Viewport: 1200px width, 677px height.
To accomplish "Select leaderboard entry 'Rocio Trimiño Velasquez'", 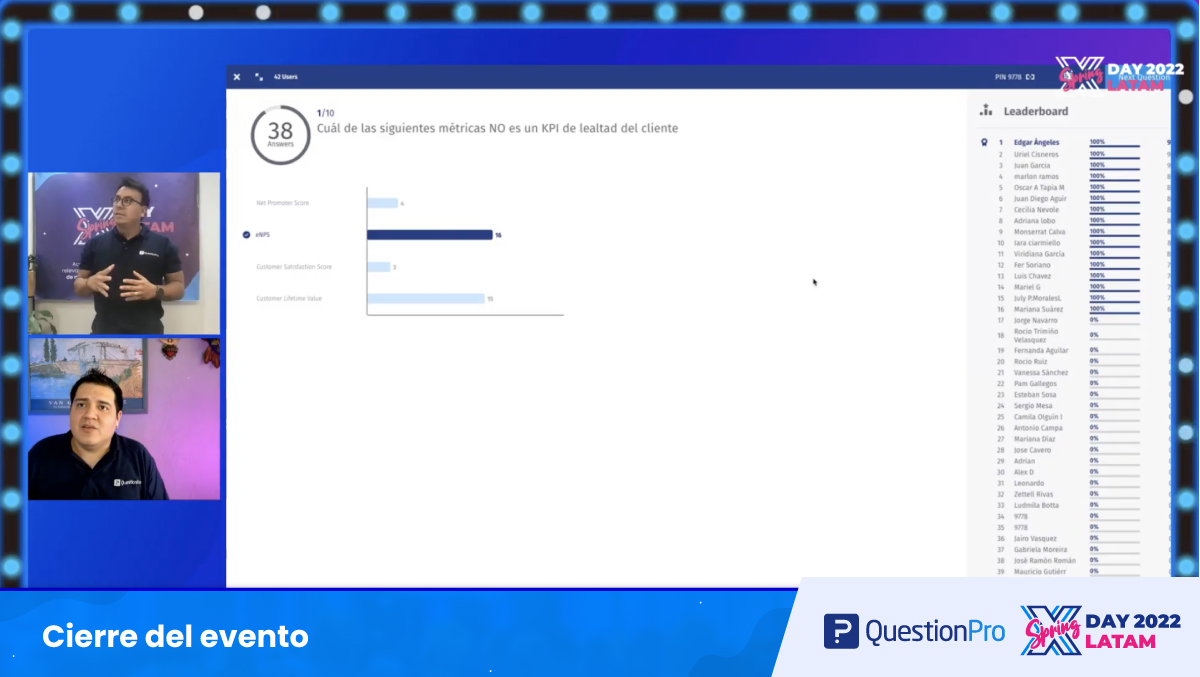I will 1037,336.
